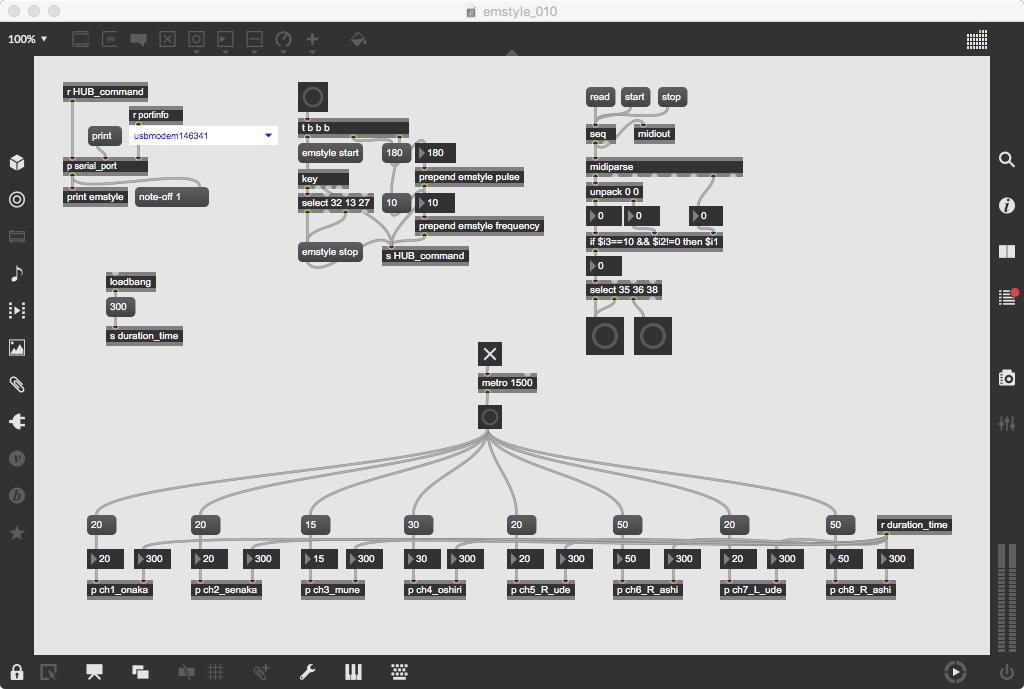Viewport: 1024px width, 689px height.
Task: Open the wrench debug tools icon
Action: tap(307, 671)
